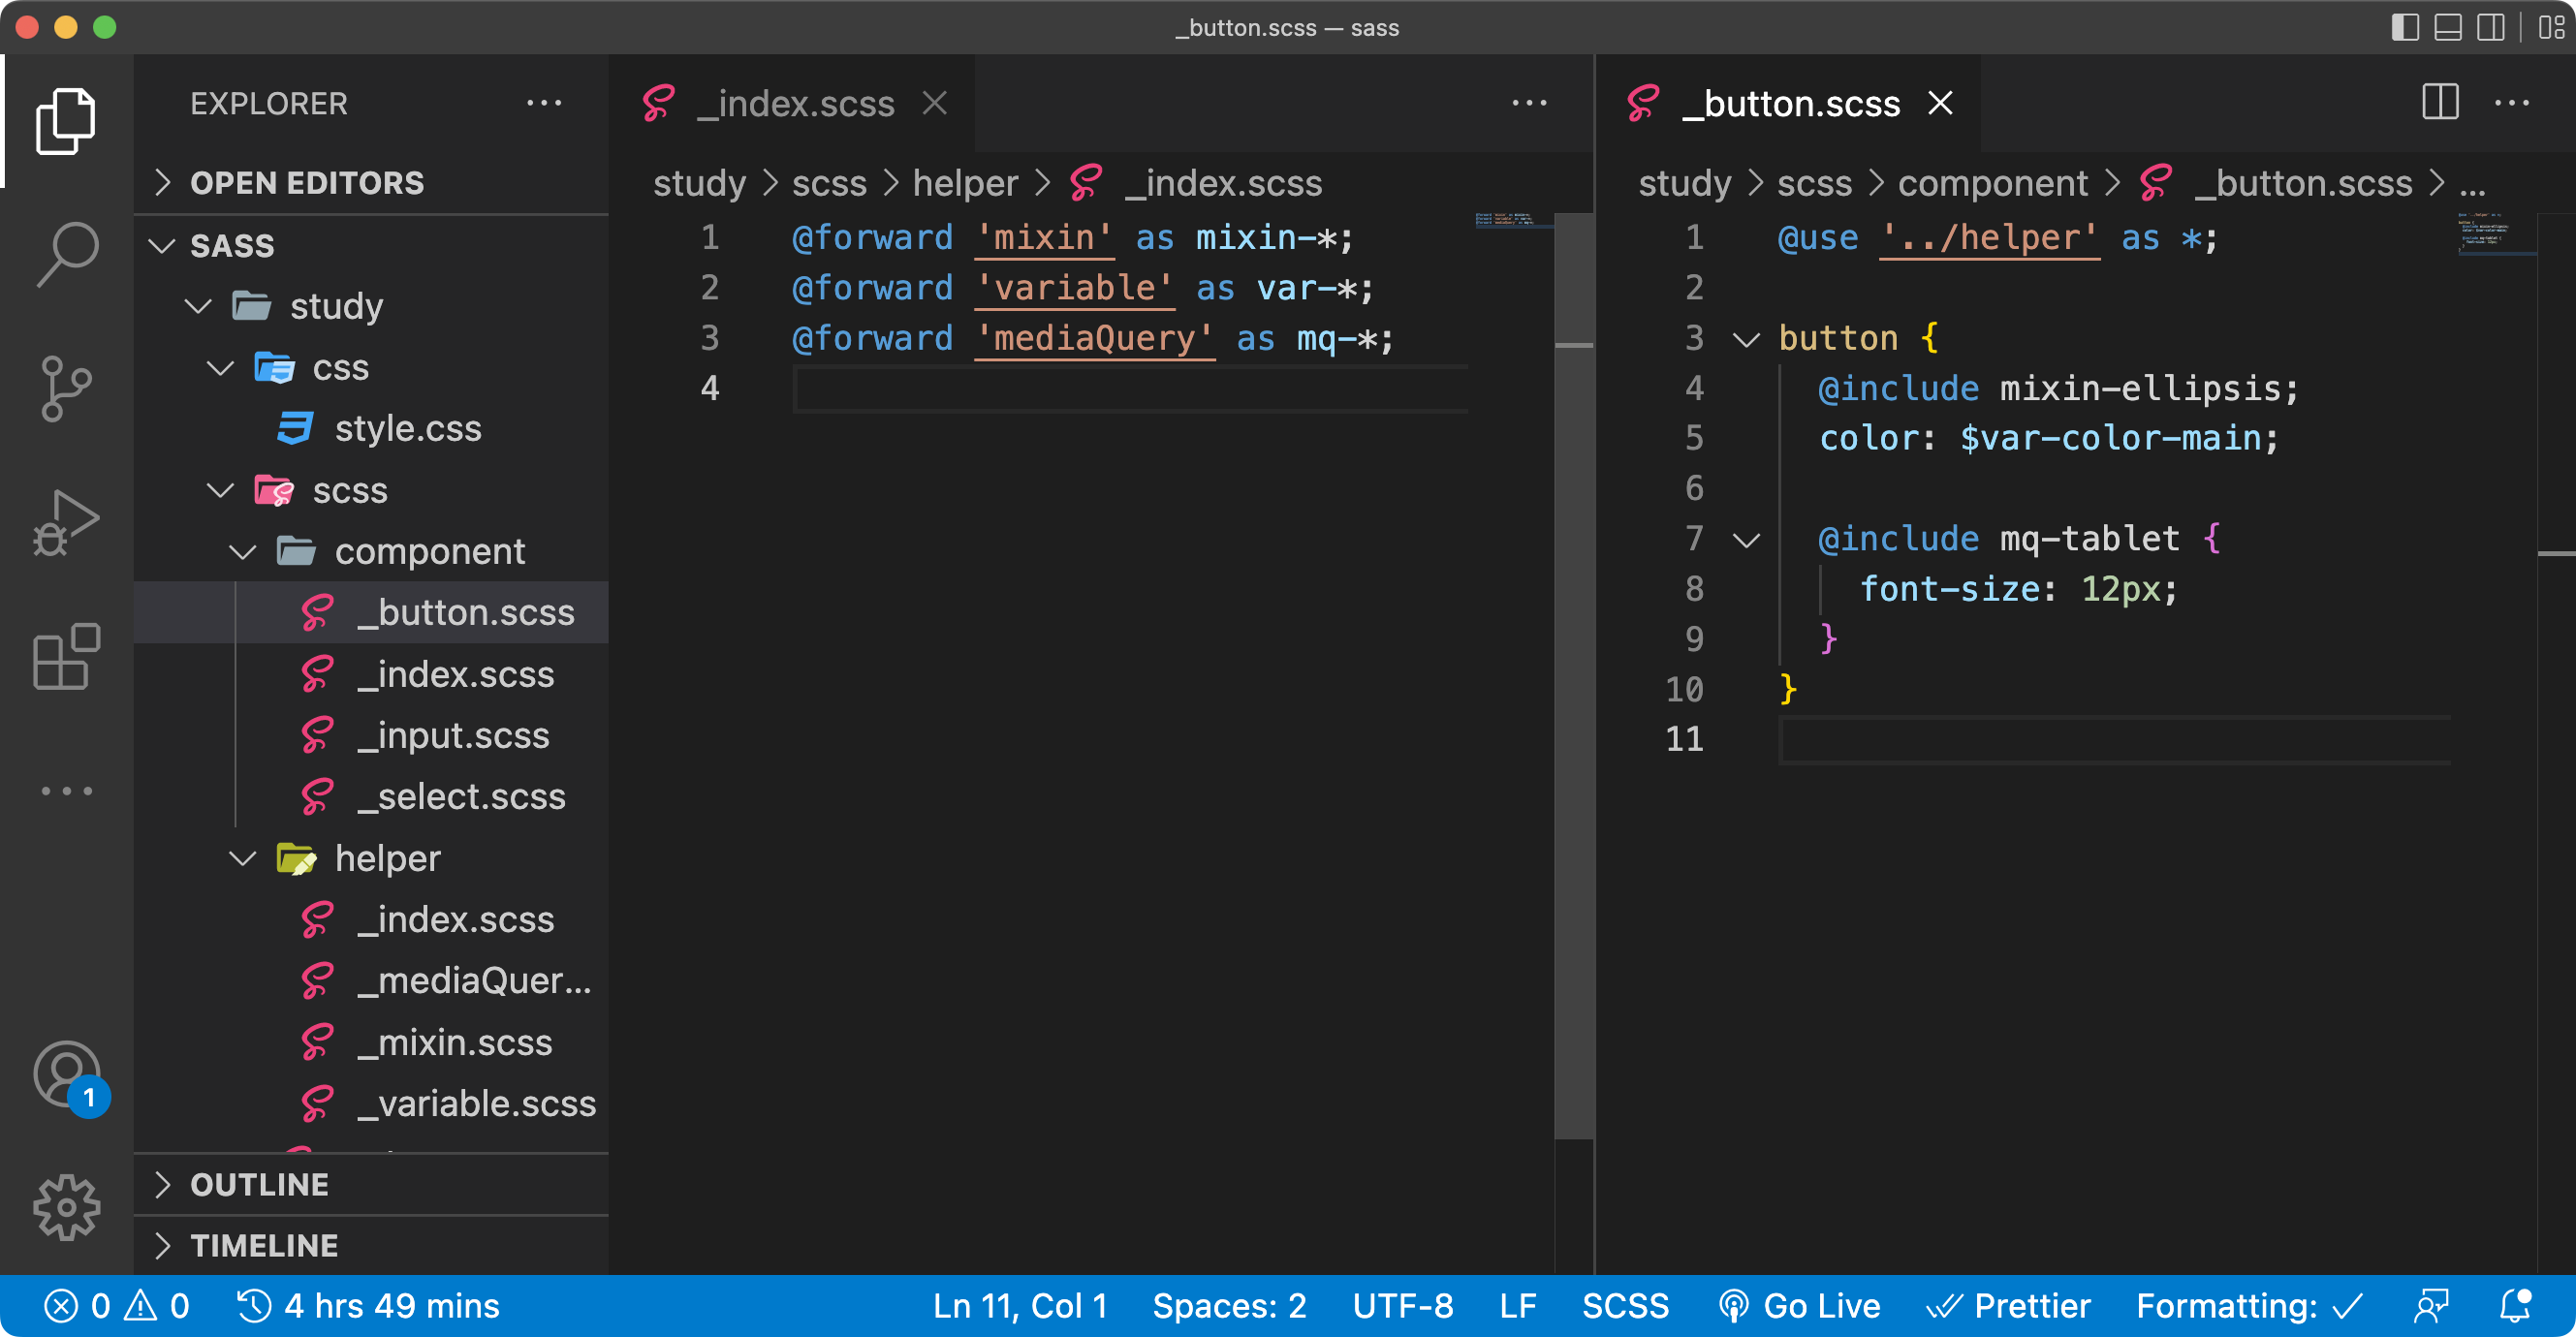Open the Extensions view
This screenshot has width=2576, height=1337.
point(66,657)
